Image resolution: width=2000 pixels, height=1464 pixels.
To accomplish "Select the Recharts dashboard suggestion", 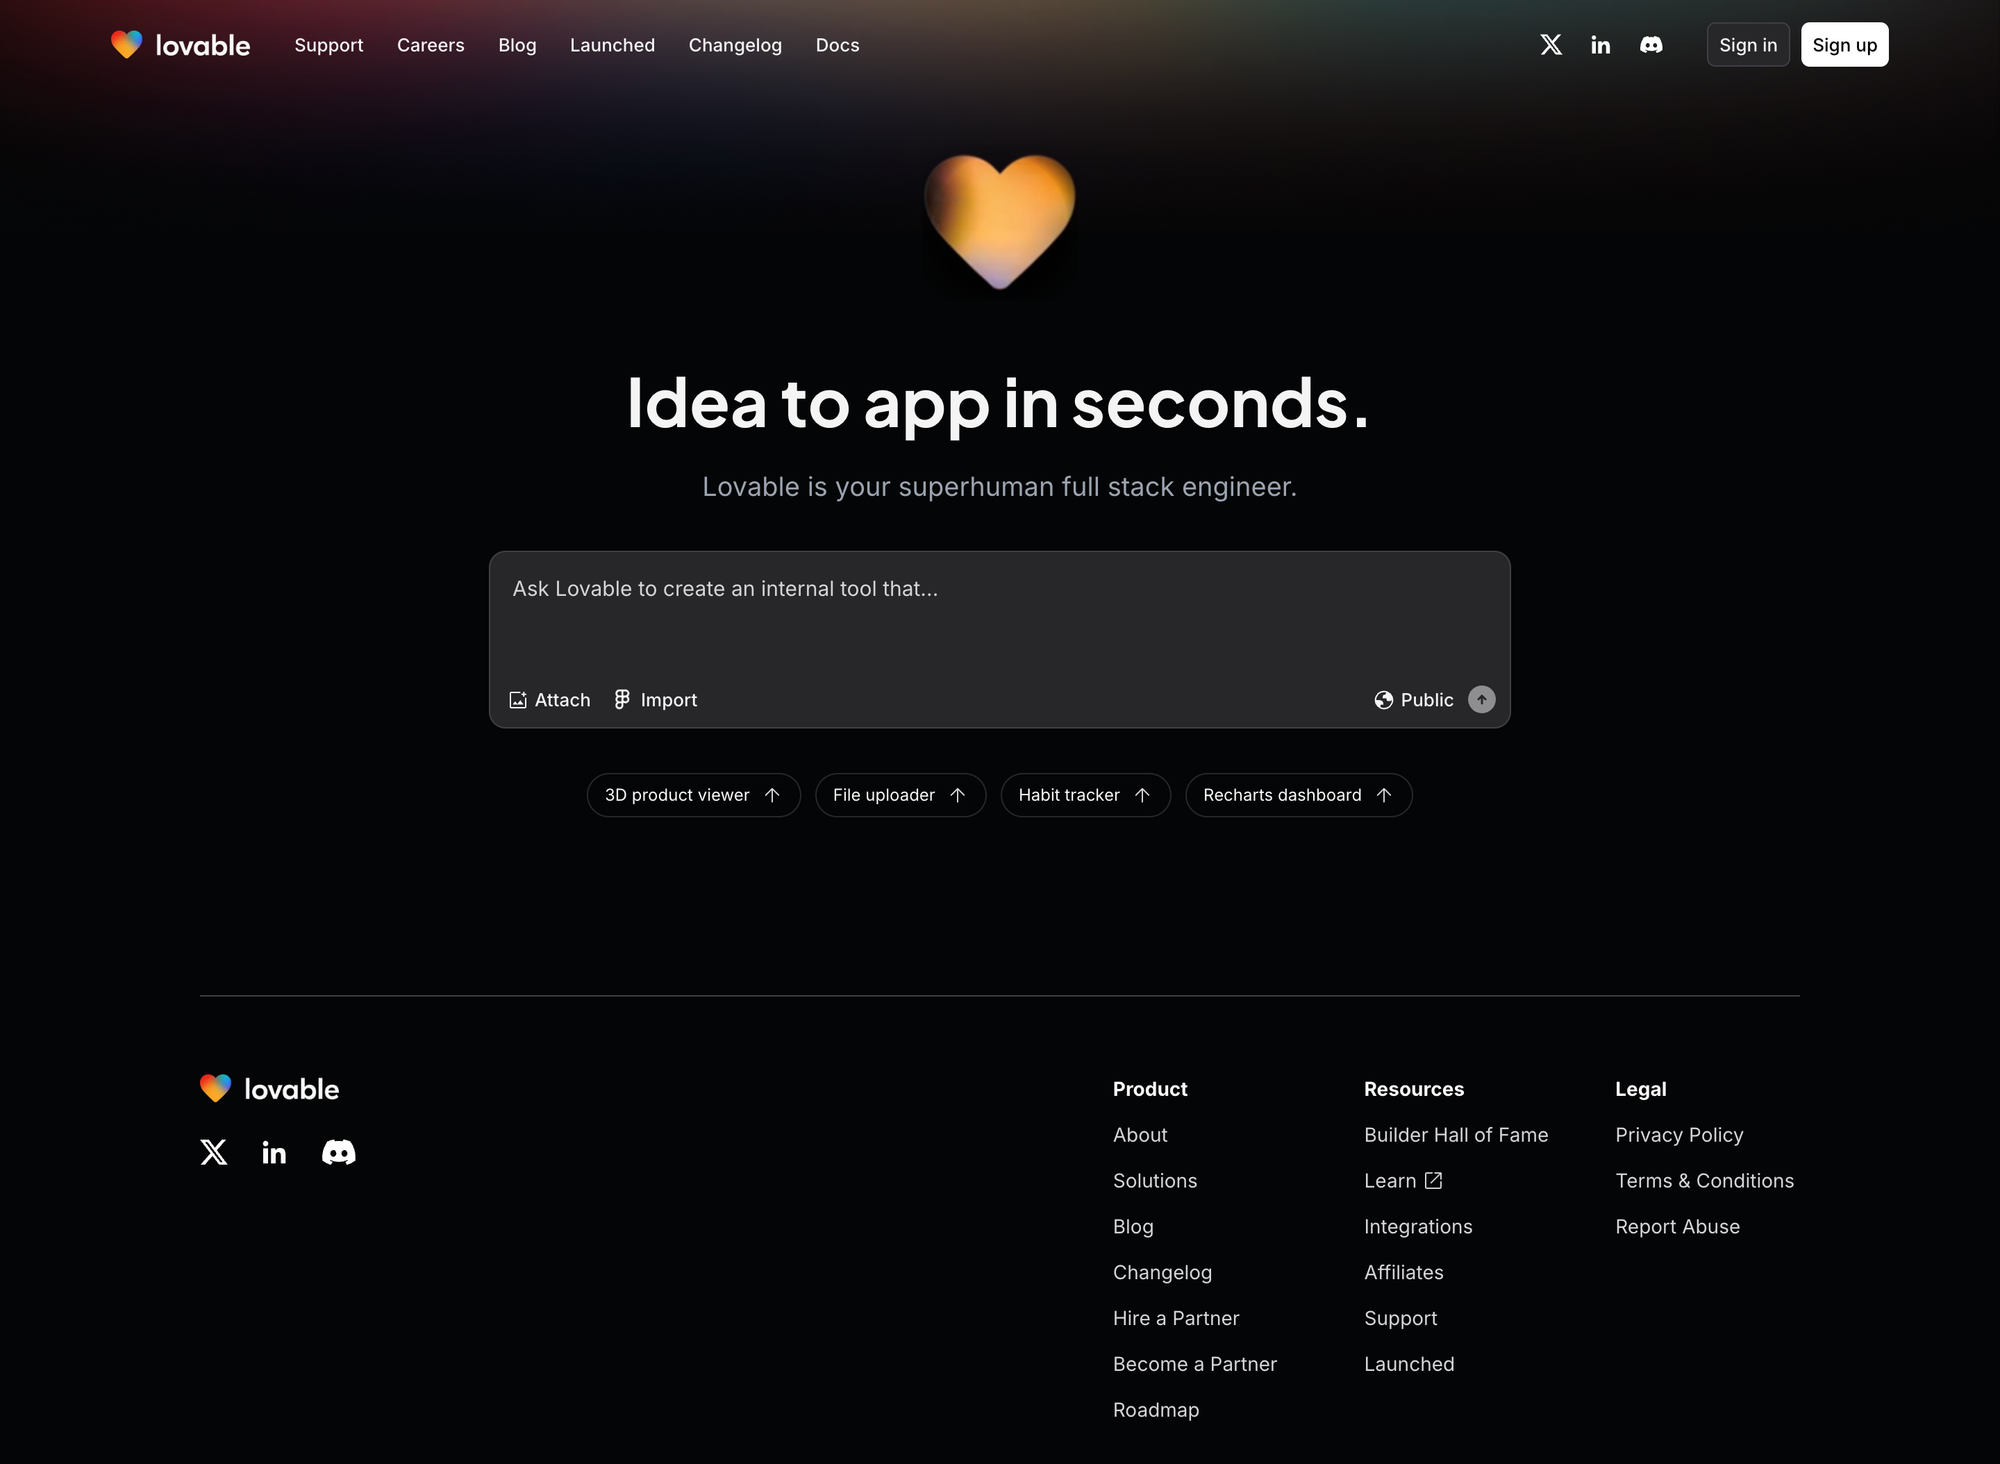I will (1299, 795).
